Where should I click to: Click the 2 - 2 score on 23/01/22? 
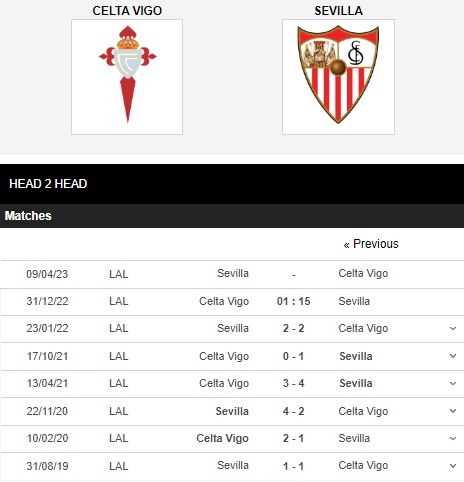pos(293,328)
